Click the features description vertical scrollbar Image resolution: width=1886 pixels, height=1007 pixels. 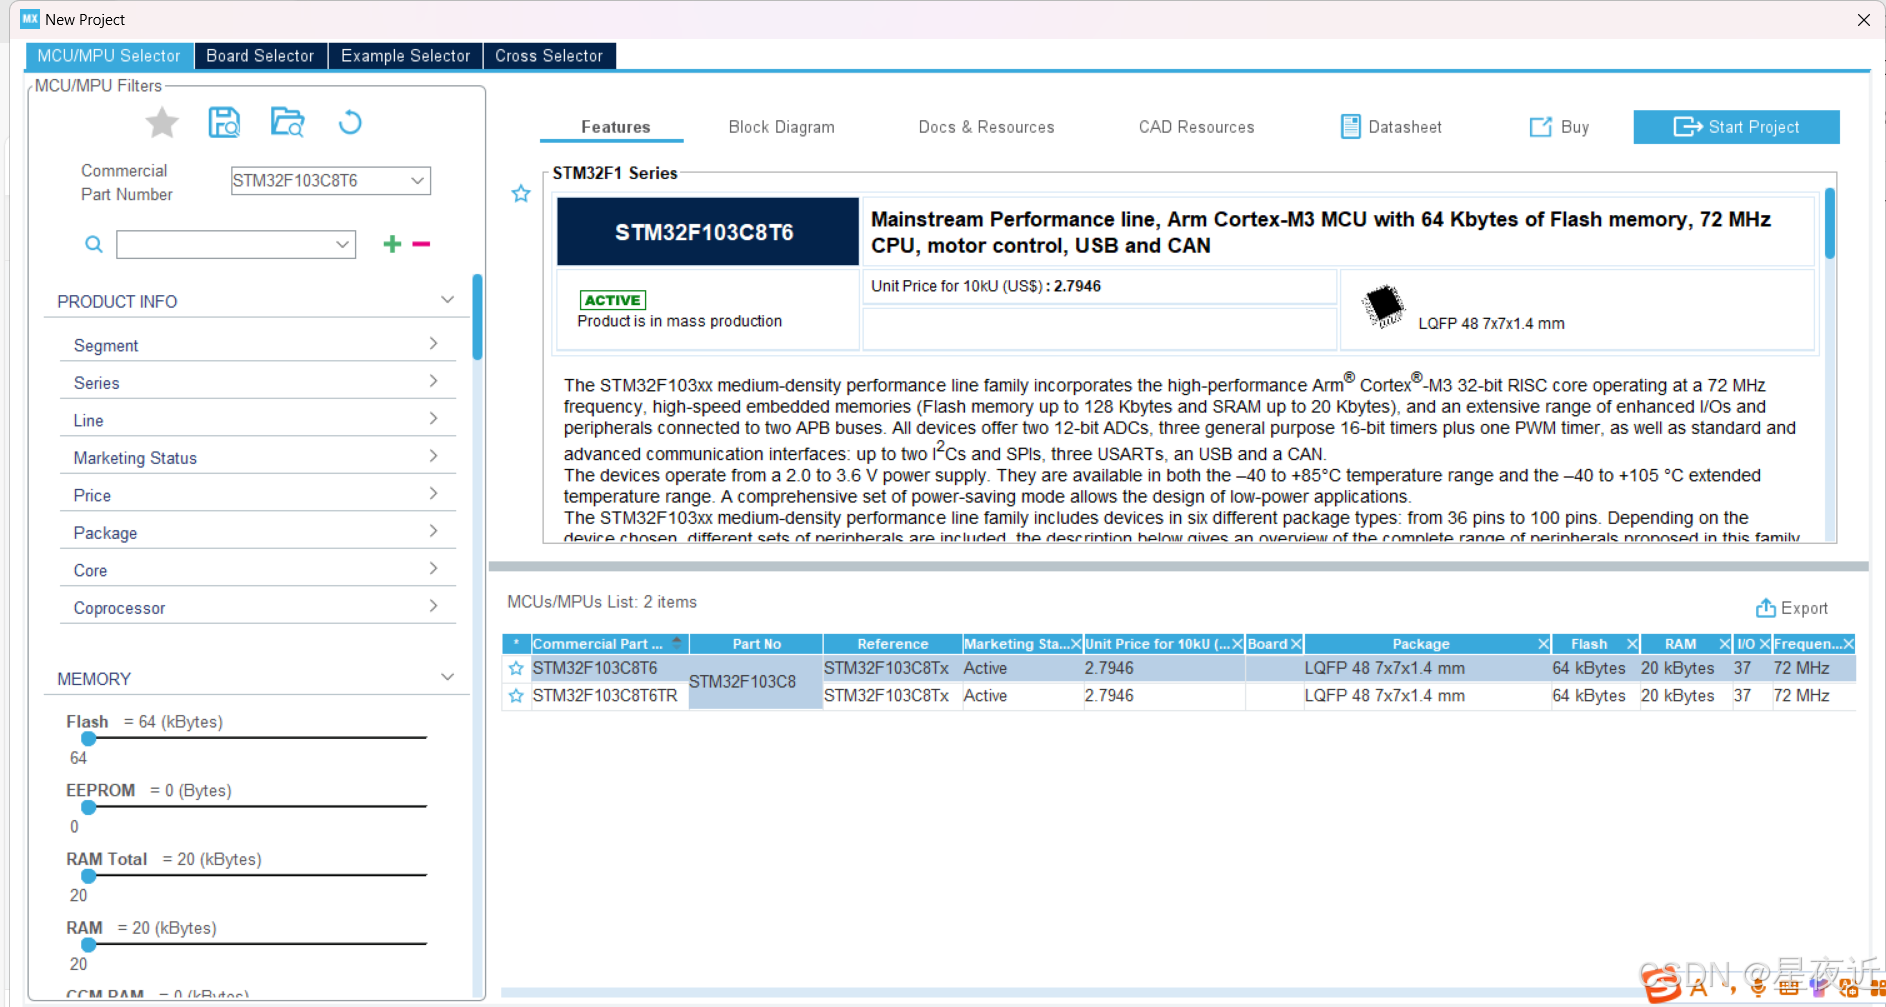1830,224
